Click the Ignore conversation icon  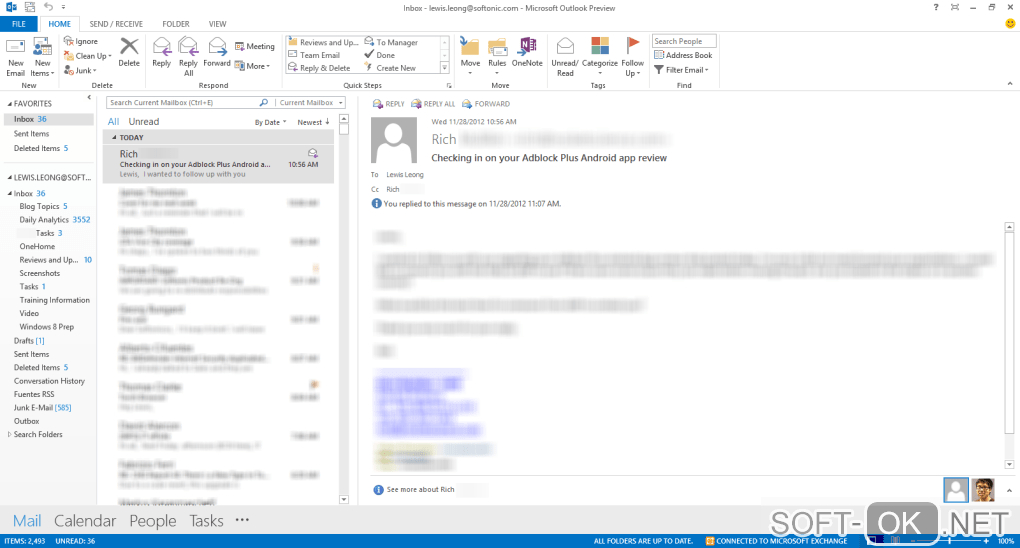pyautogui.click(x=81, y=41)
